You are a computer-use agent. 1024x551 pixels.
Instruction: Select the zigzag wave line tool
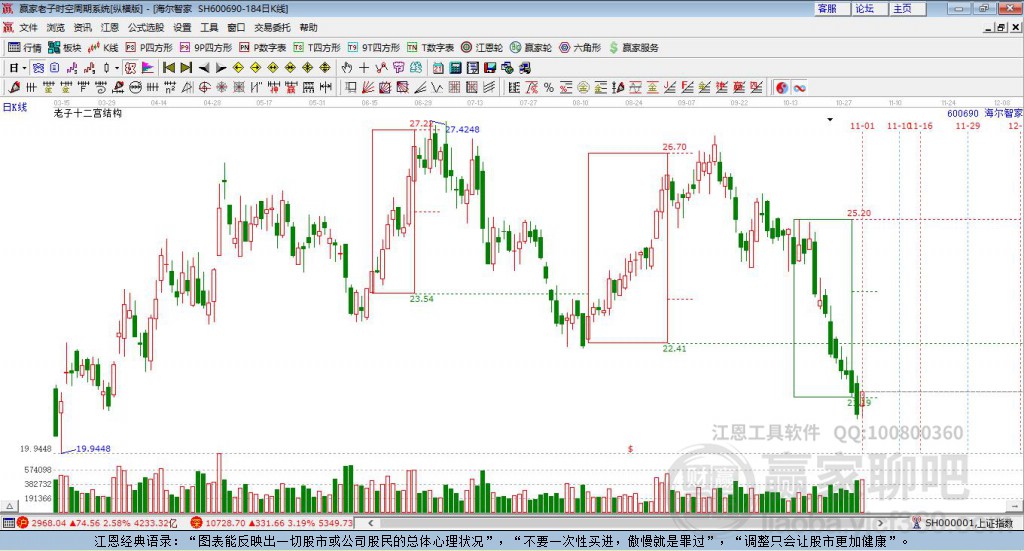tap(436, 87)
